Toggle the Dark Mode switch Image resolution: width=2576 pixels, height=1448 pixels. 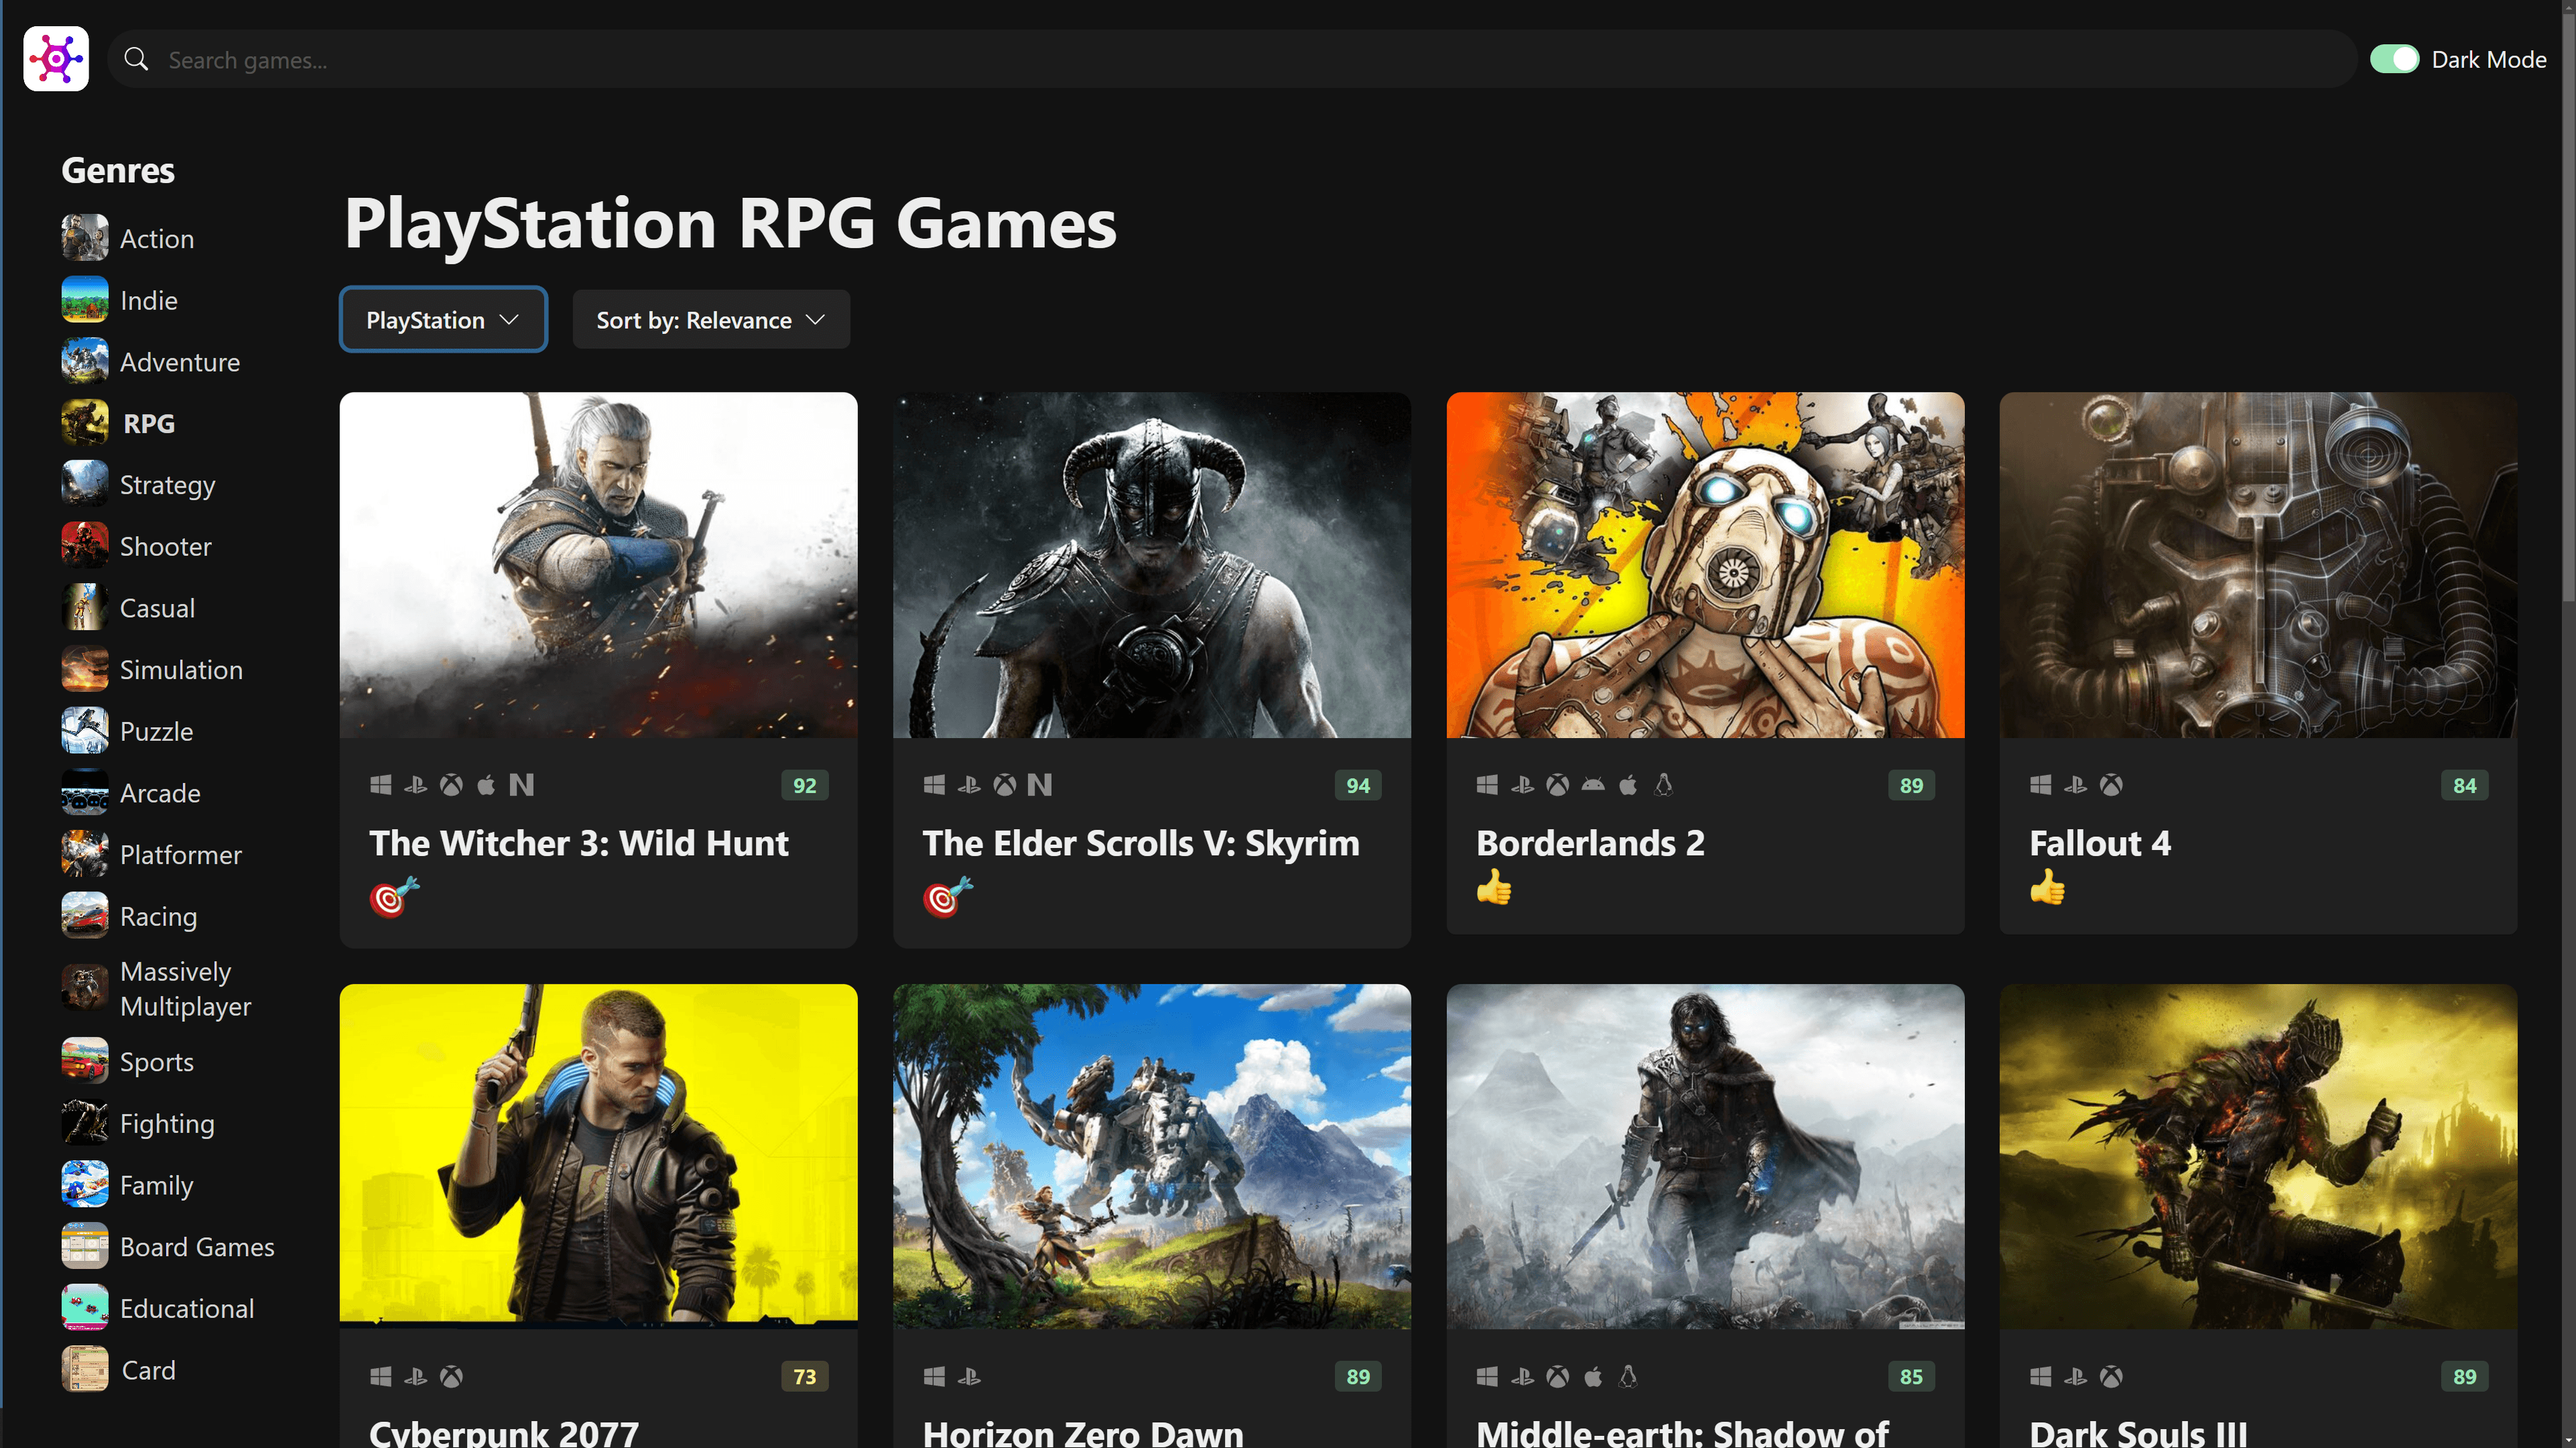click(2394, 59)
